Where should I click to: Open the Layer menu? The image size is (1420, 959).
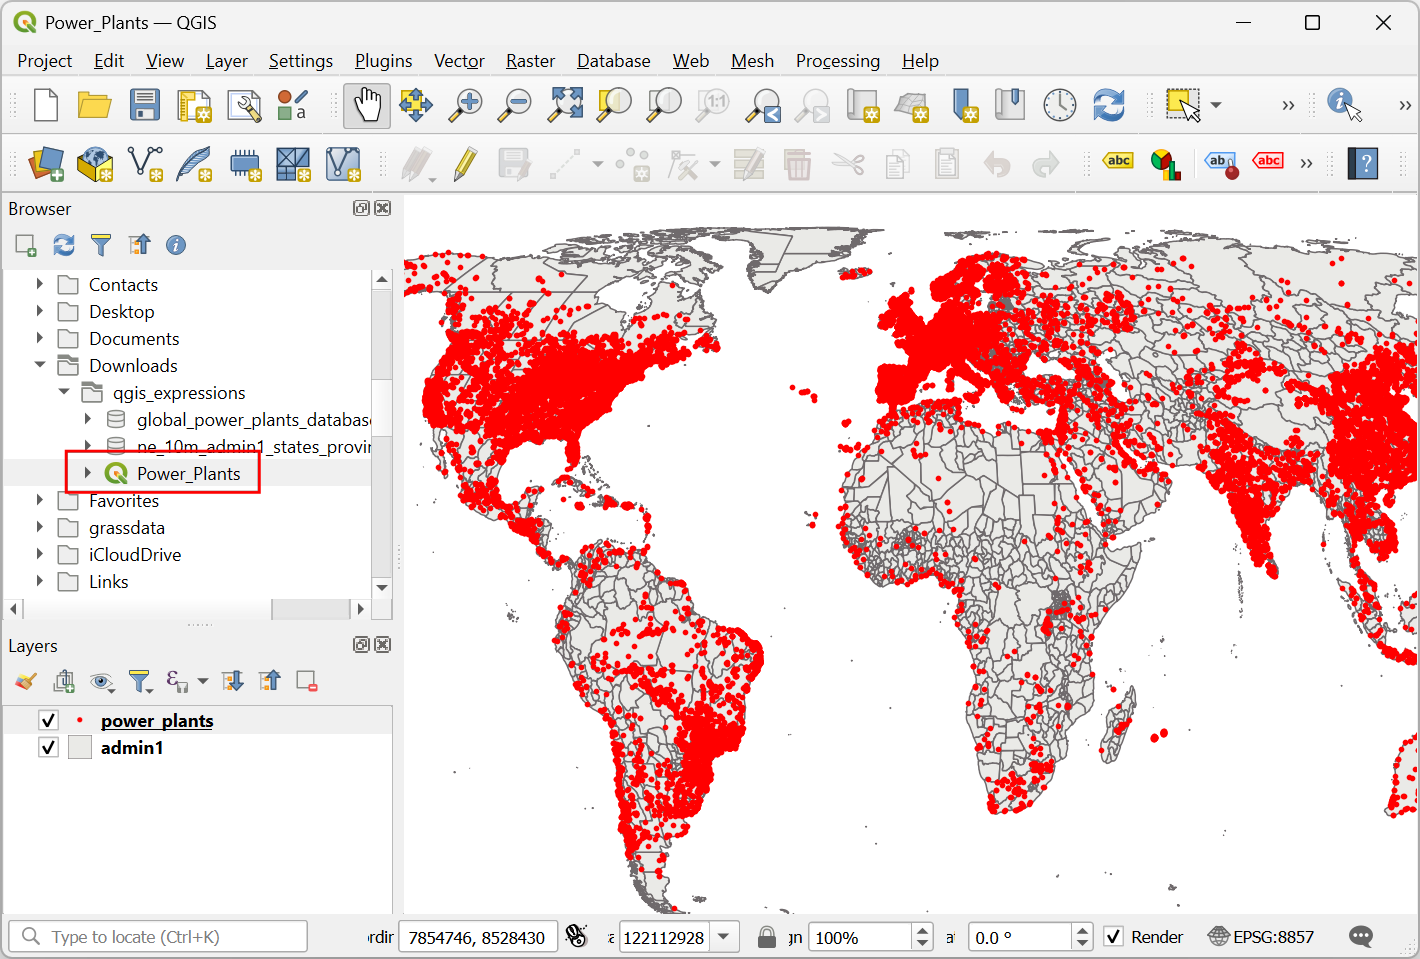227,61
